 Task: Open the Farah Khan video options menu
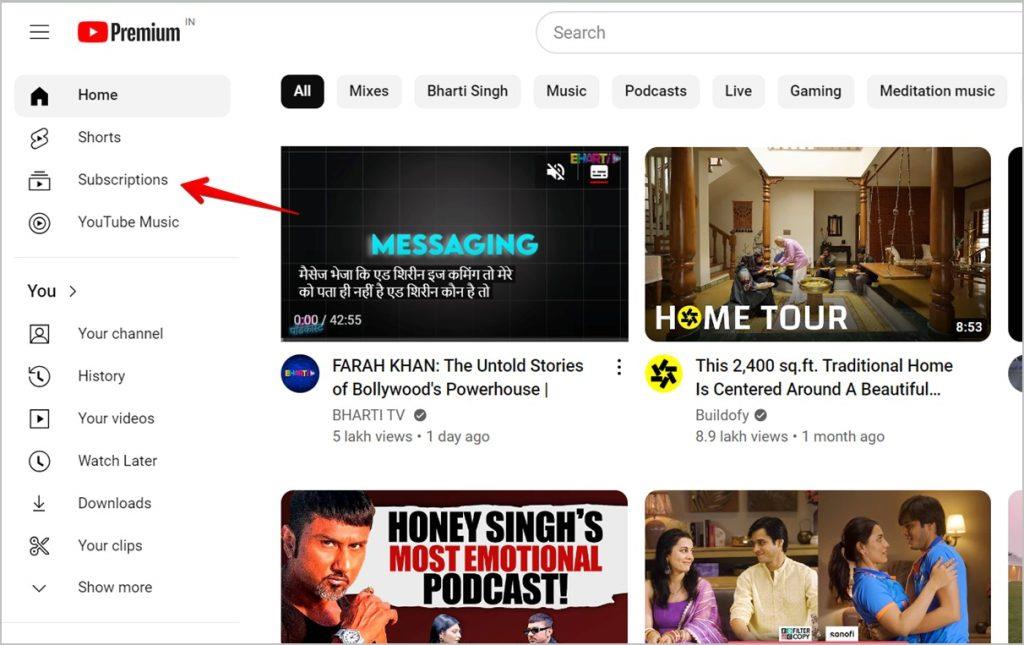click(x=618, y=367)
